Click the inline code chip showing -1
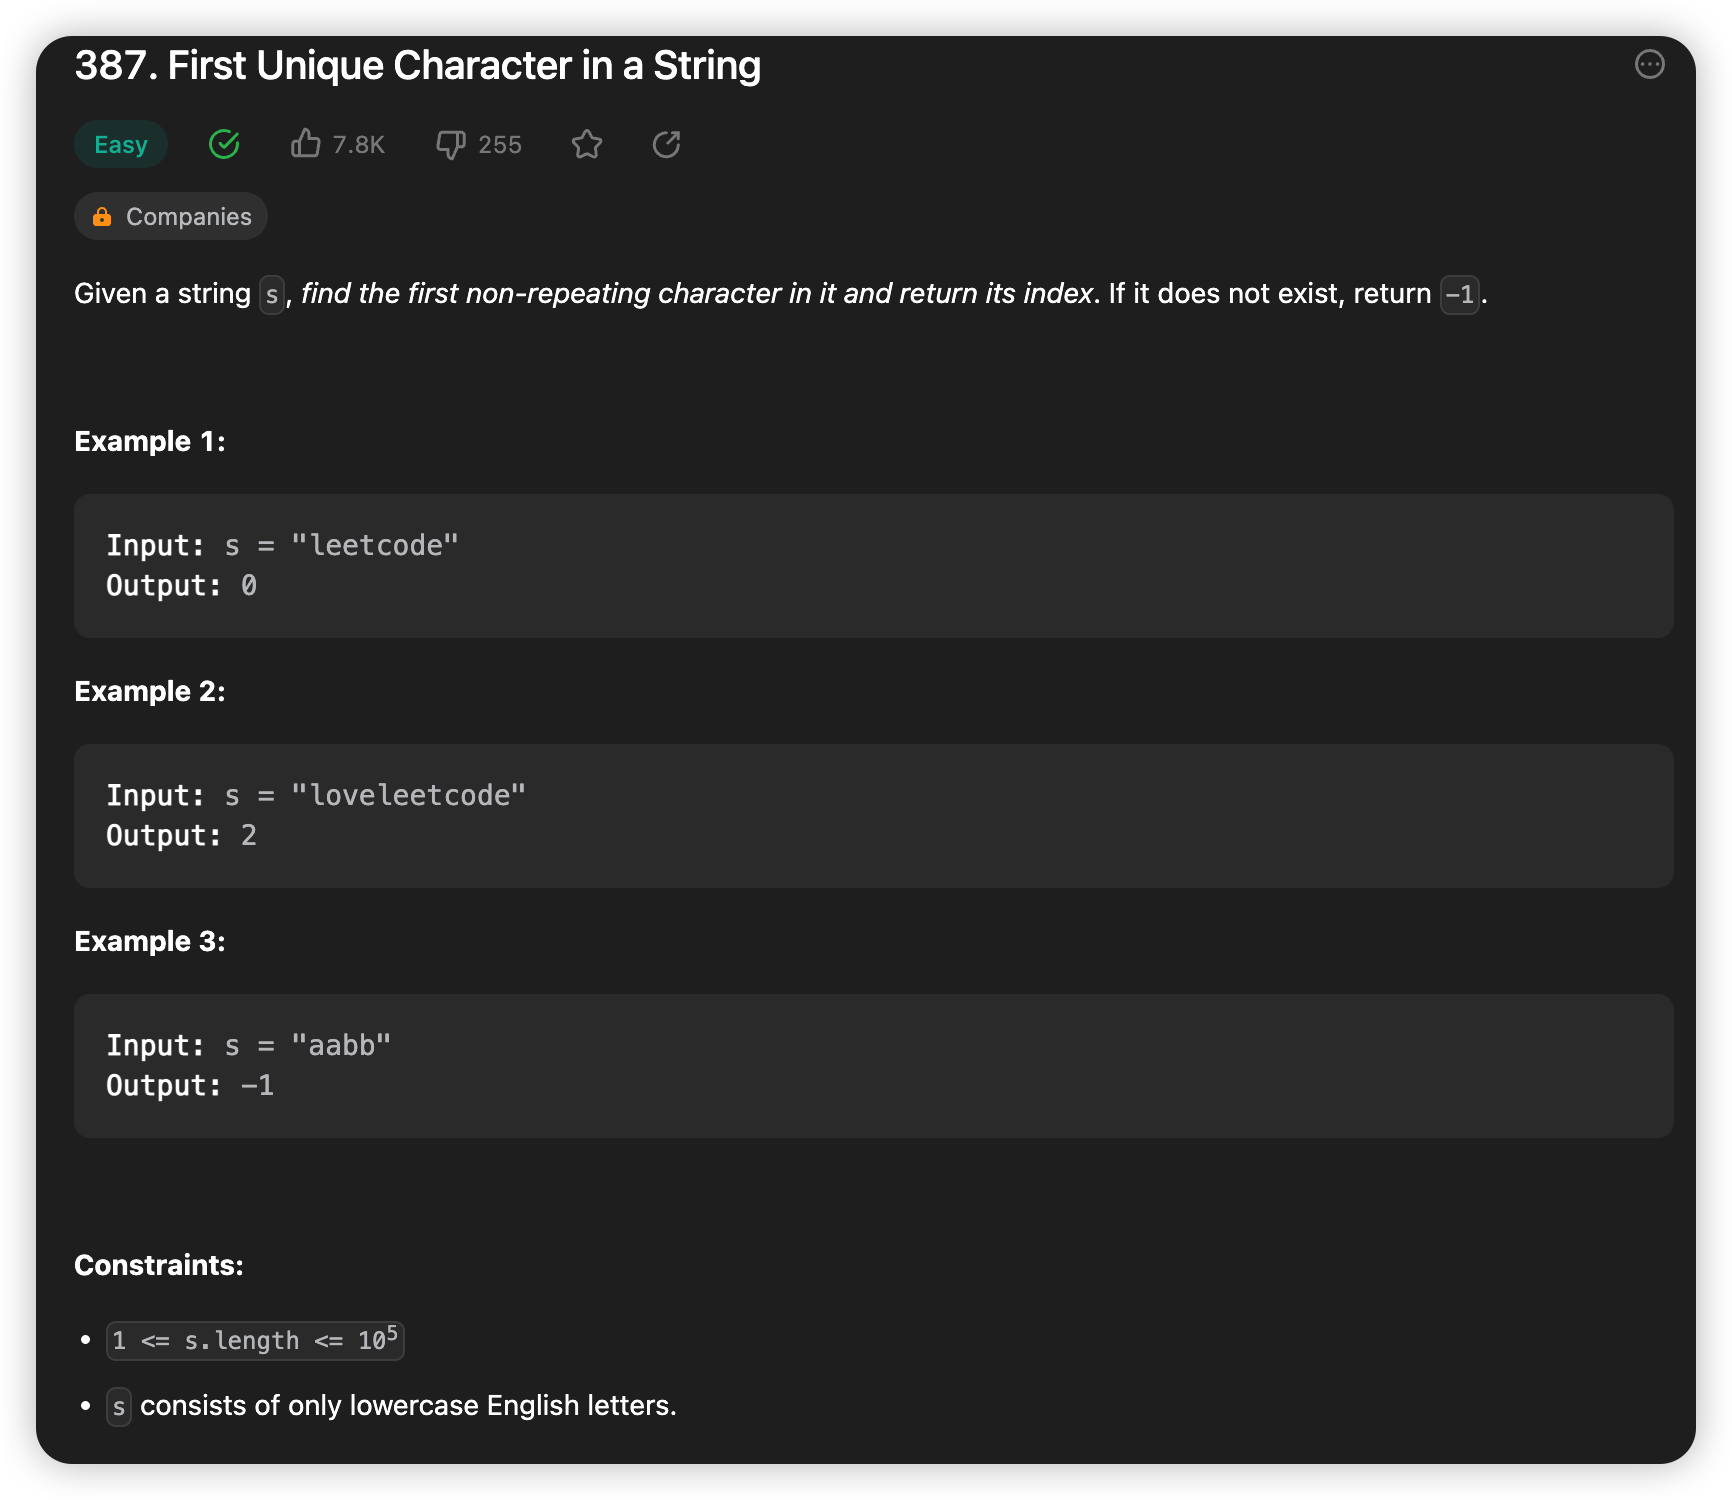The width and height of the screenshot is (1732, 1500). 1459,295
